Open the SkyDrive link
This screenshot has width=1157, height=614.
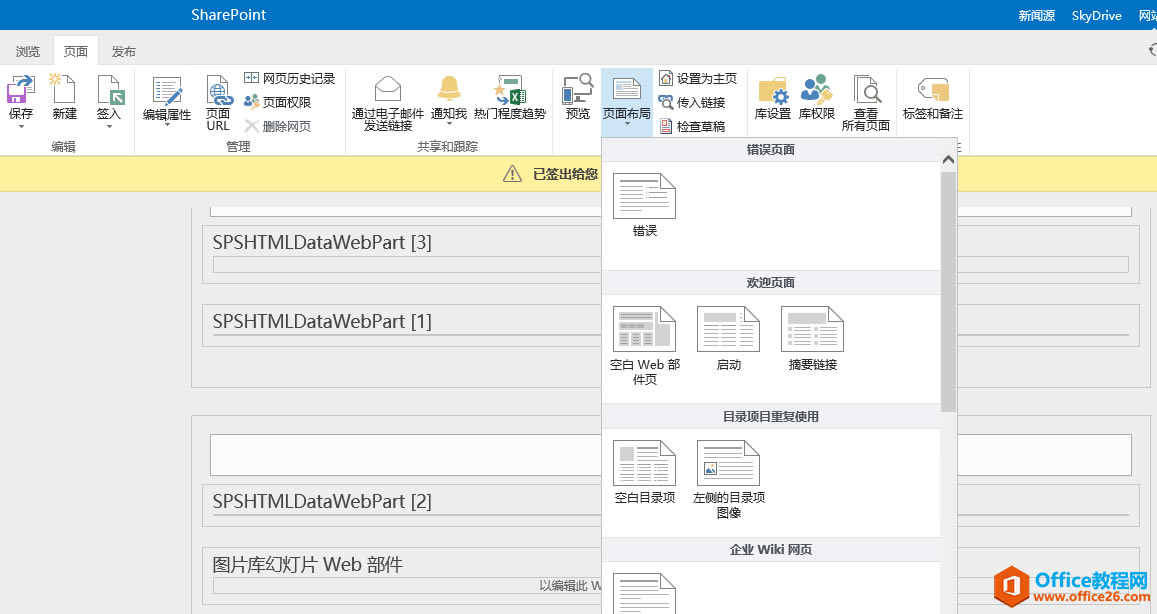coord(1096,15)
